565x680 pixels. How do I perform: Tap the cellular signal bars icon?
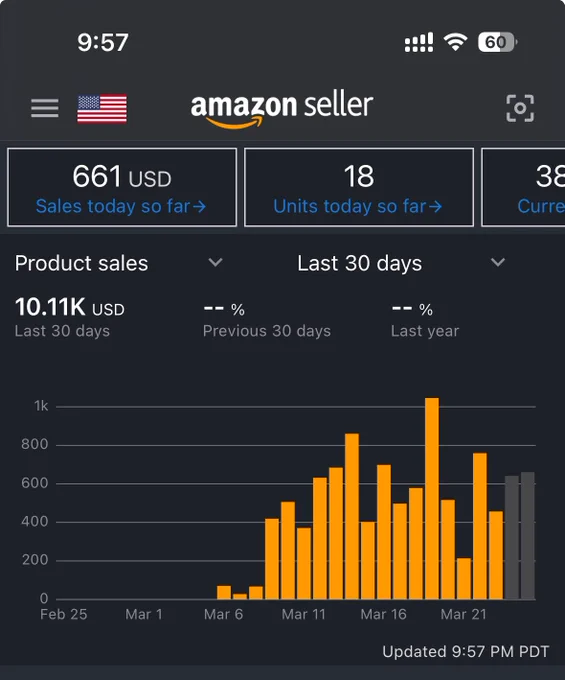point(418,42)
